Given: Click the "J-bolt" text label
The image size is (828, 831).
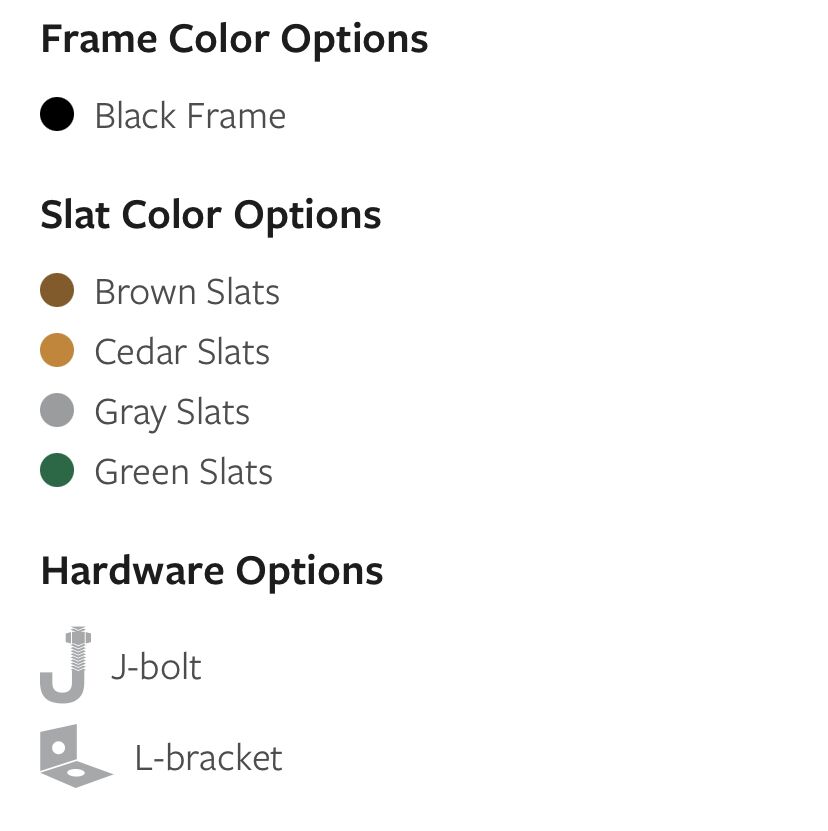Looking at the screenshot, I should [156, 666].
